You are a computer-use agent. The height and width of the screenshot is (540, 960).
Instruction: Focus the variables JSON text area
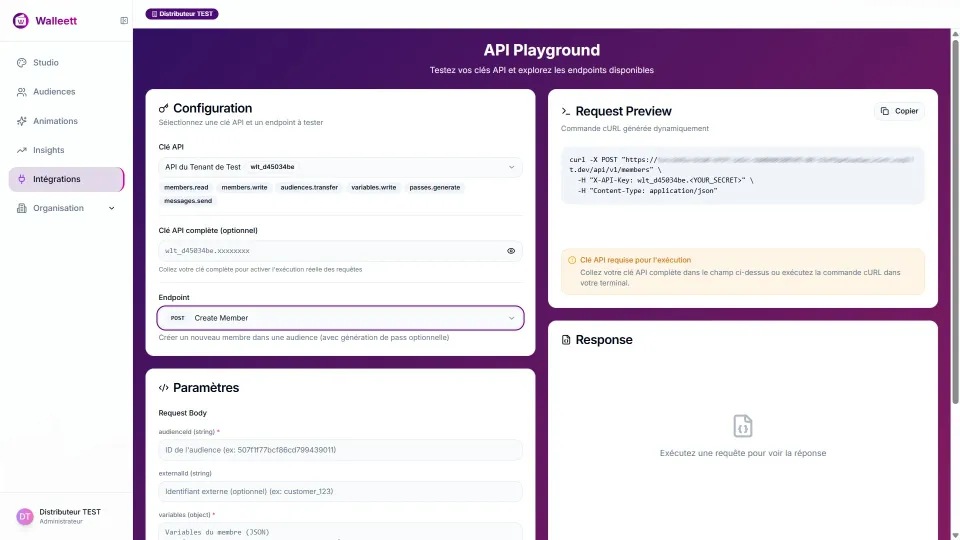[340, 531]
